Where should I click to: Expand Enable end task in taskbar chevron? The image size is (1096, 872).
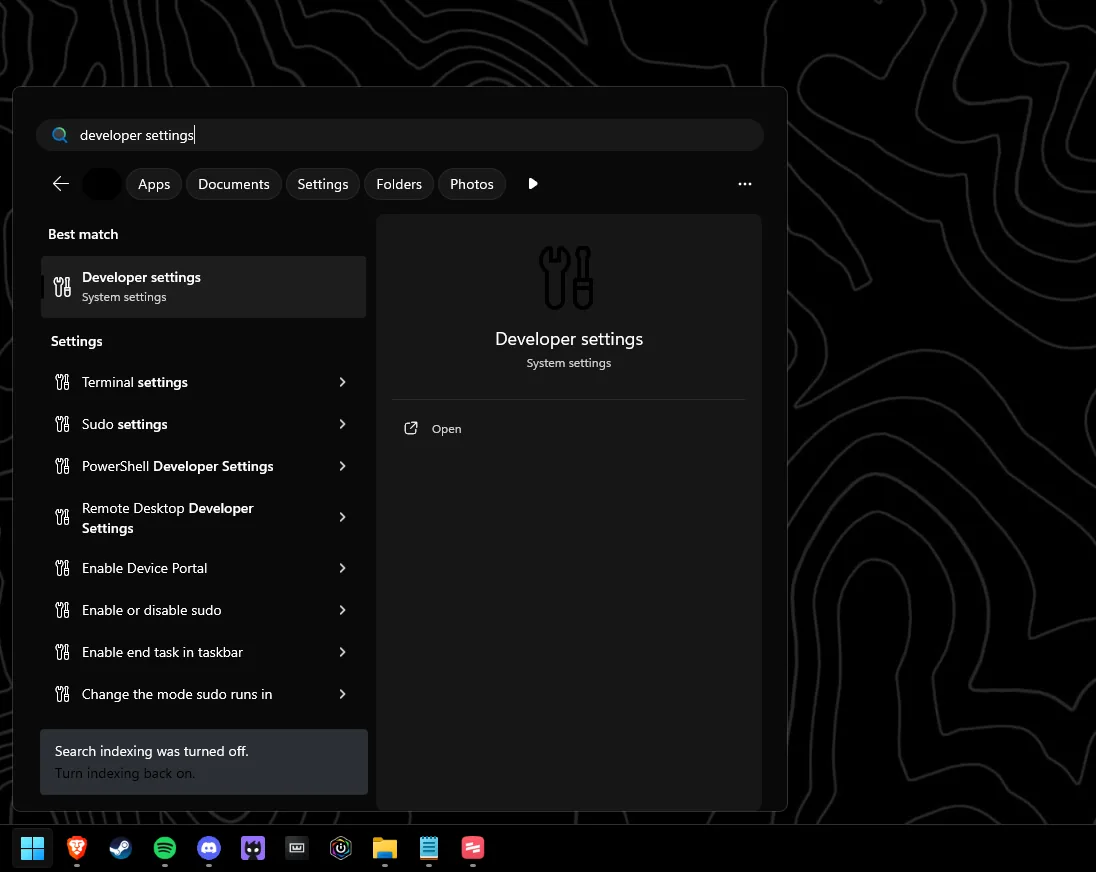342,652
